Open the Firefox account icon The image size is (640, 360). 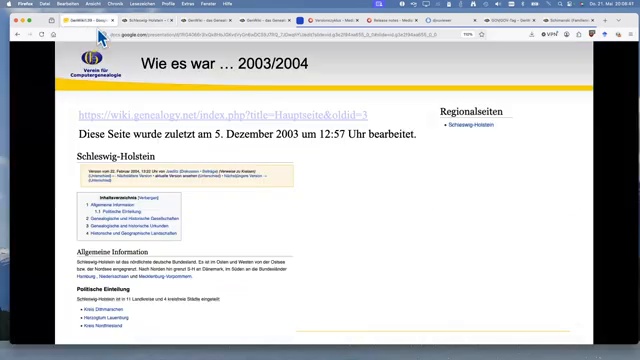point(567,35)
